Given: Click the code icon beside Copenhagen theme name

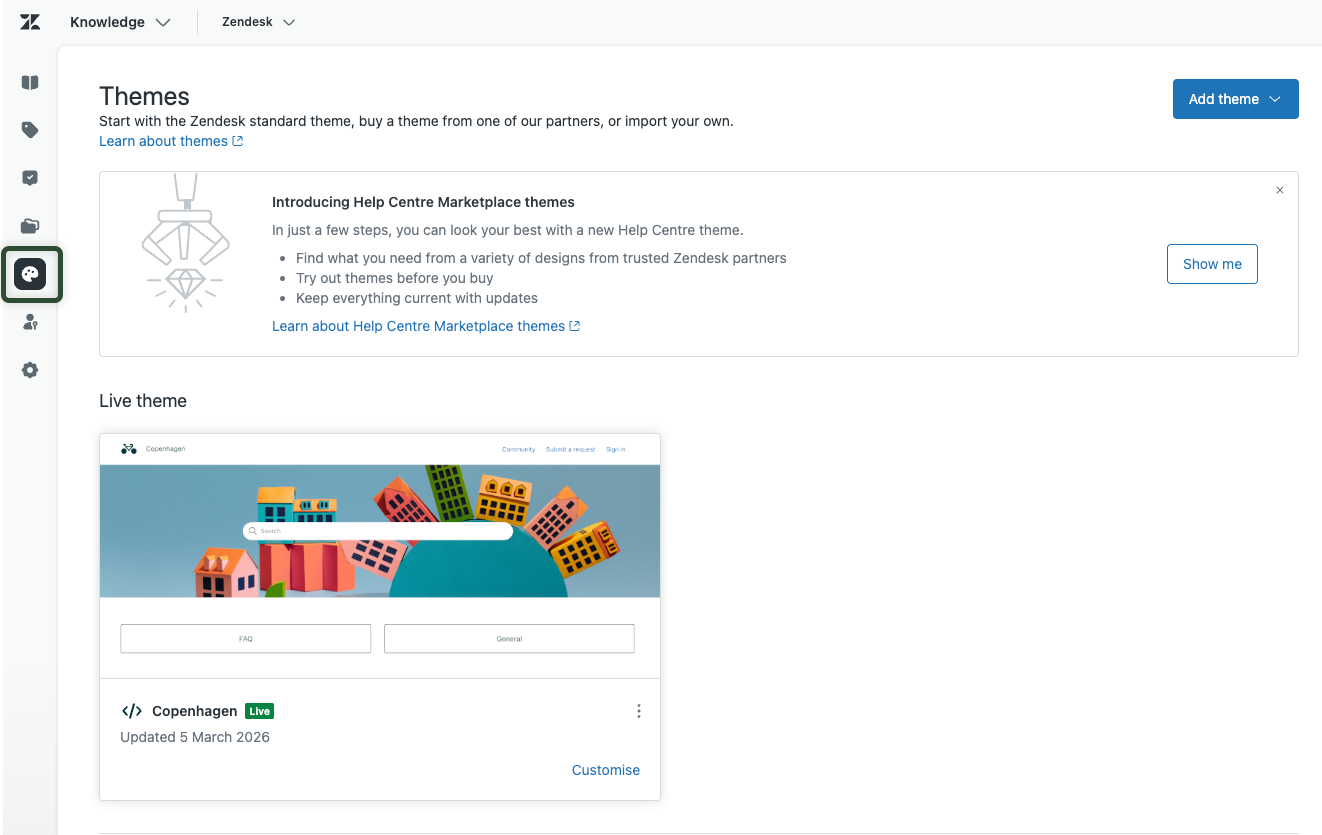Looking at the screenshot, I should coord(131,710).
